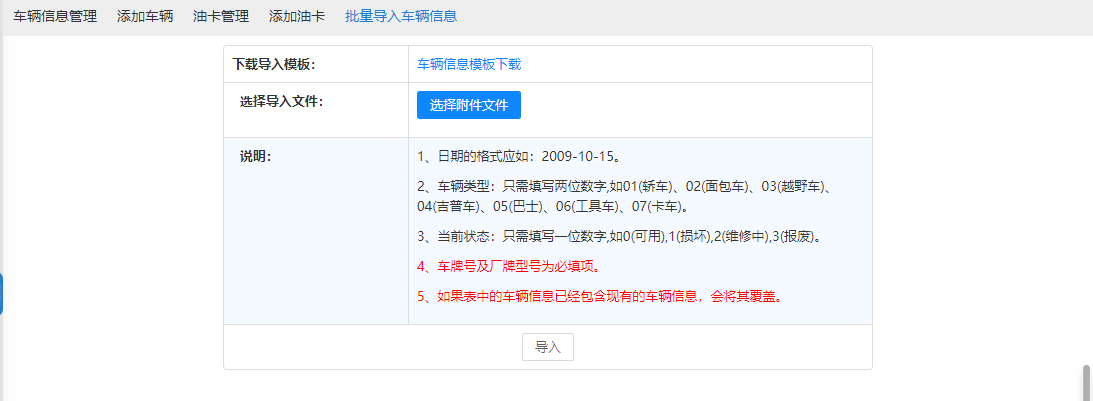
Task: Click the vertical scrollbar thumb at right edge
Action: coord(1086,382)
